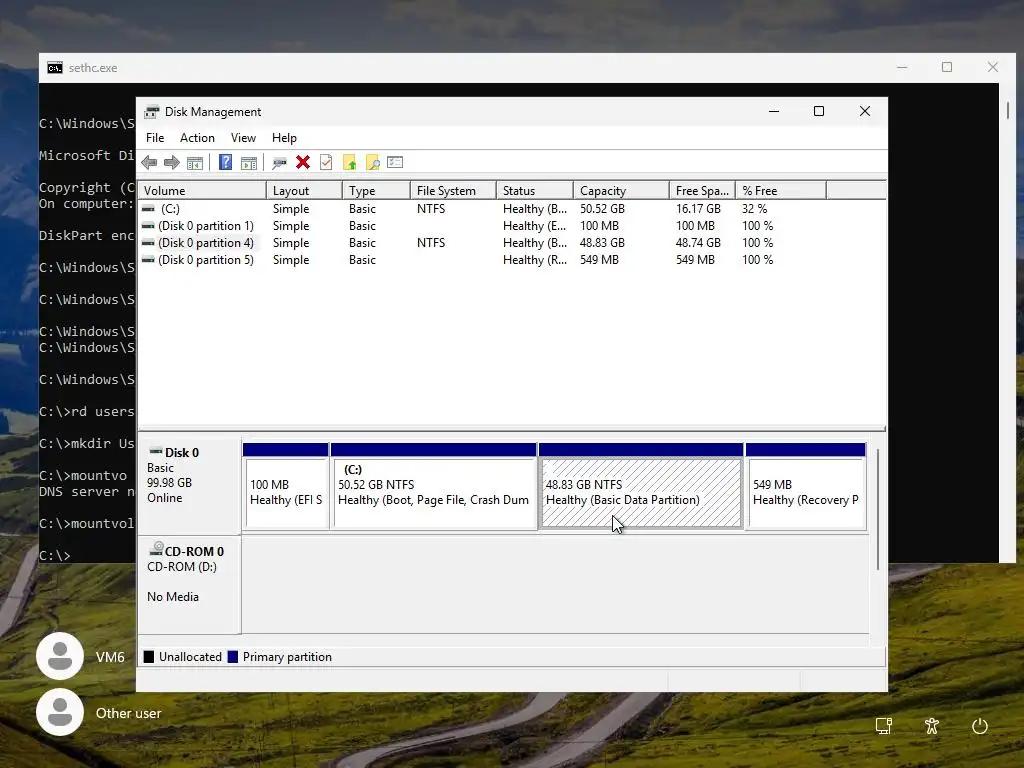Image resolution: width=1024 pixels, height=768 pixels.
Task: Sort by Volume column header
Action: point(202,191)
